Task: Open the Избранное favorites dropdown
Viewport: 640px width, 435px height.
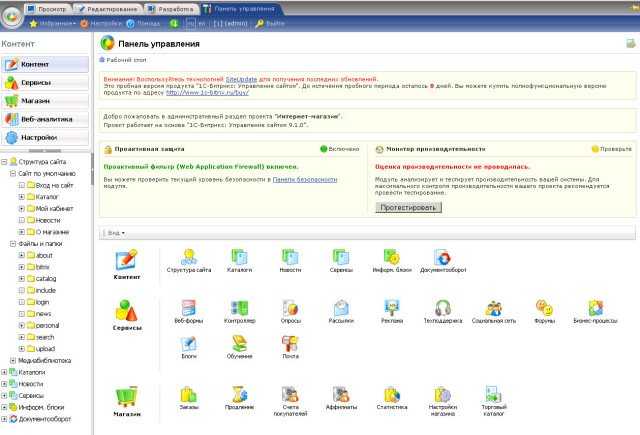Action: 53,24
